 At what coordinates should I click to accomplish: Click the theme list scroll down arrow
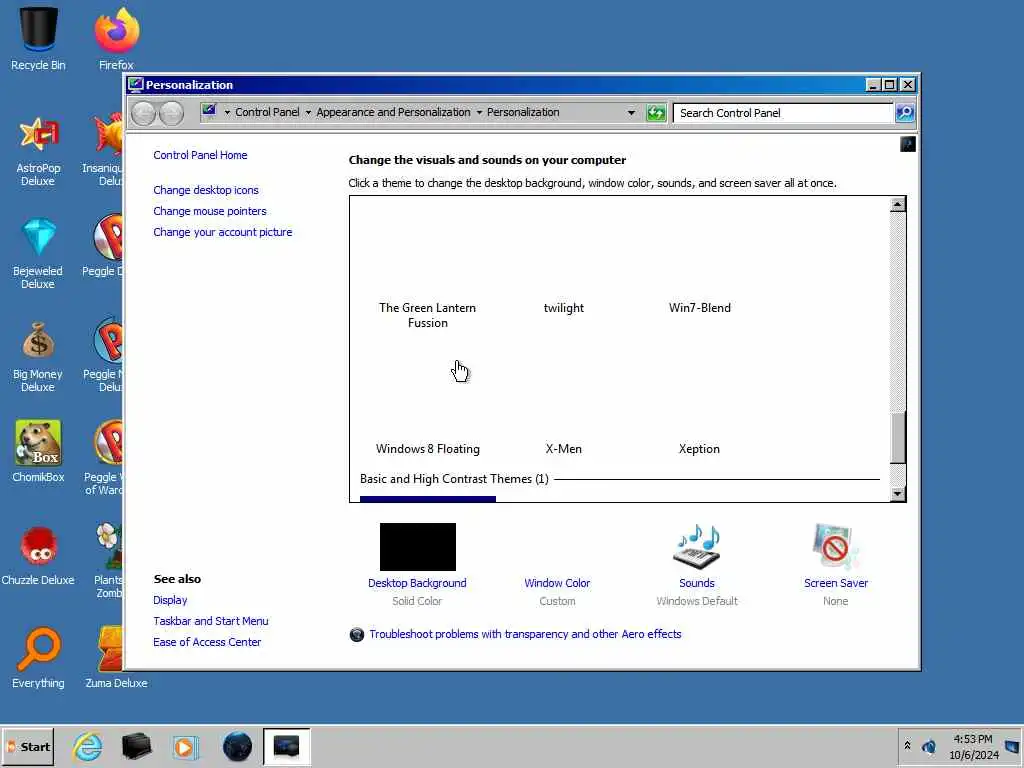pyautogui.click(x=898, y=494)
